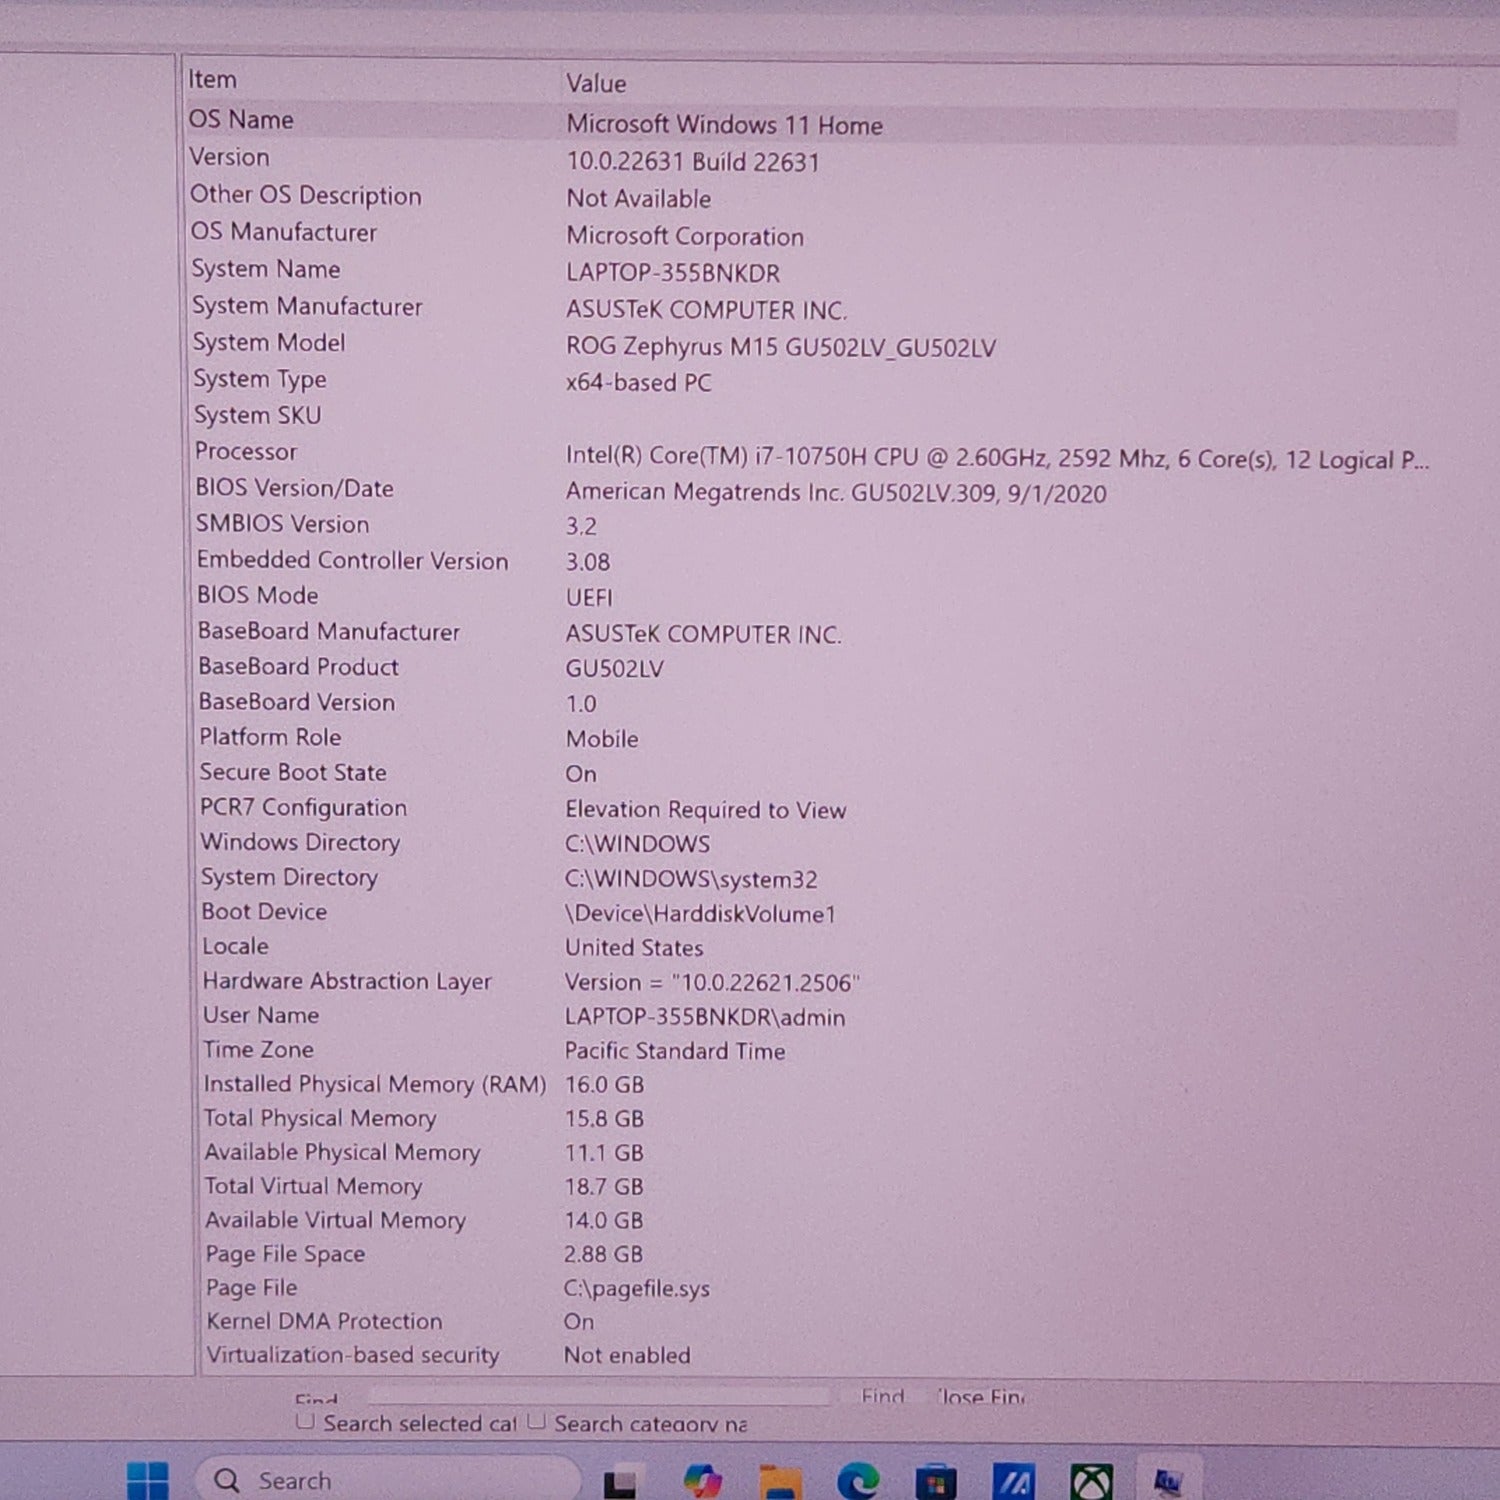
Task: Launch Microsoft Edge browser
Action: tap(858, 1481)
